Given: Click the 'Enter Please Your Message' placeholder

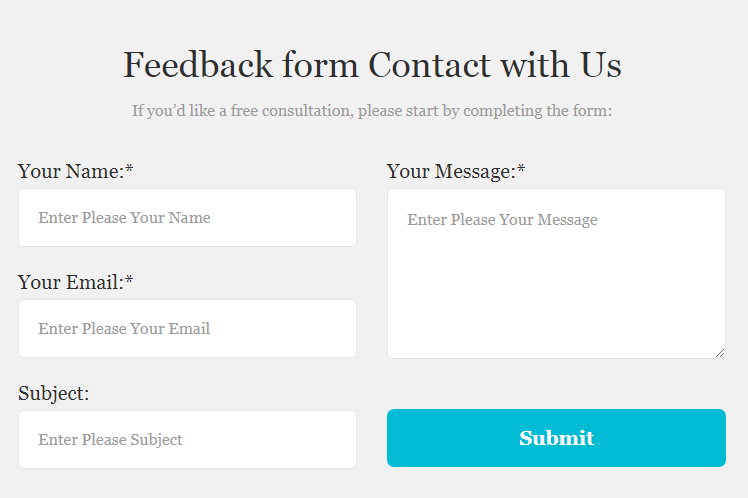Looking at the screenshot, I should point(502,220).
